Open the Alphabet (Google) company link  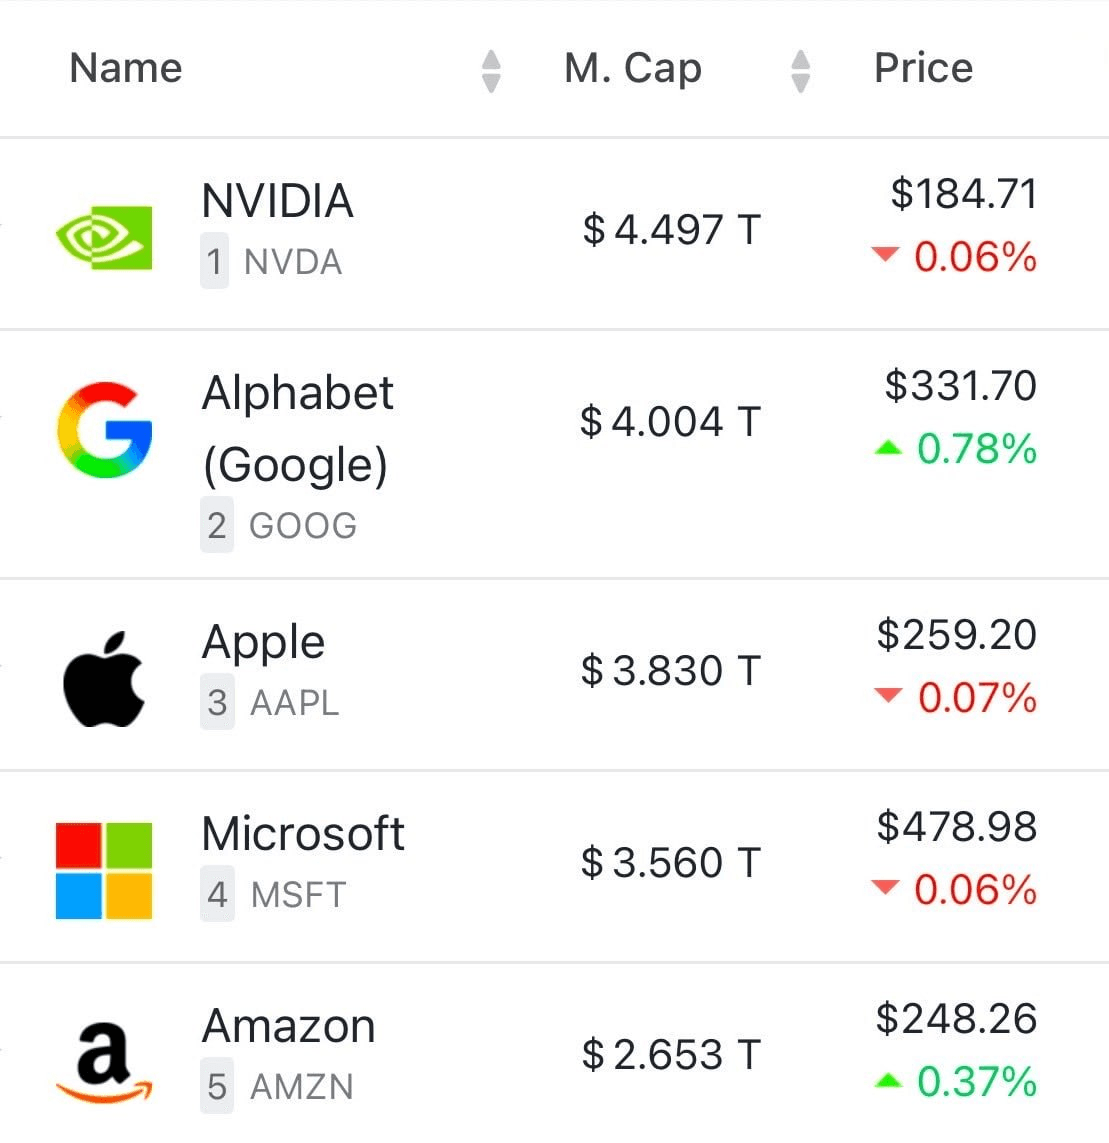tap(297, 428)
